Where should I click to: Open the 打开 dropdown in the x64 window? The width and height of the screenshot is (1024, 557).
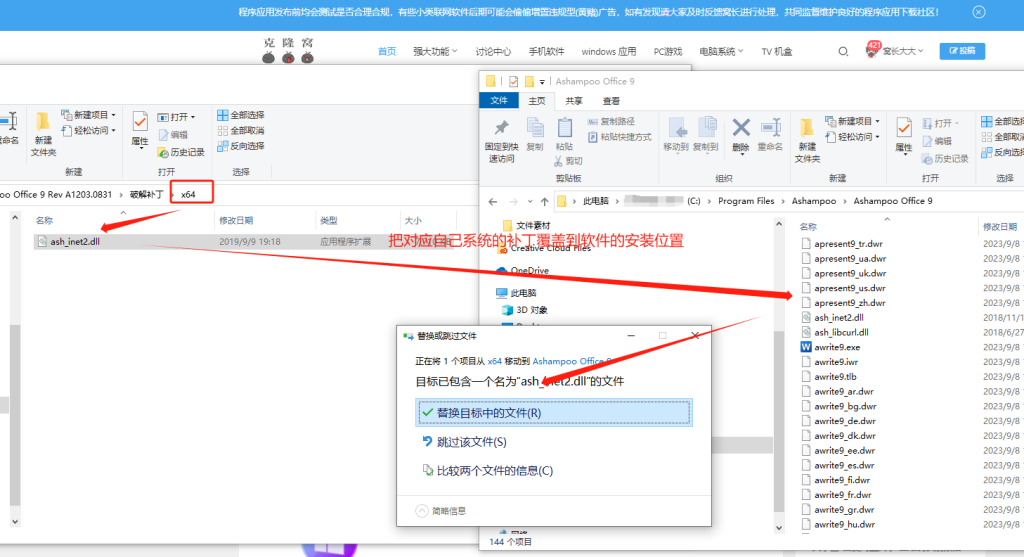pos(176,117)
